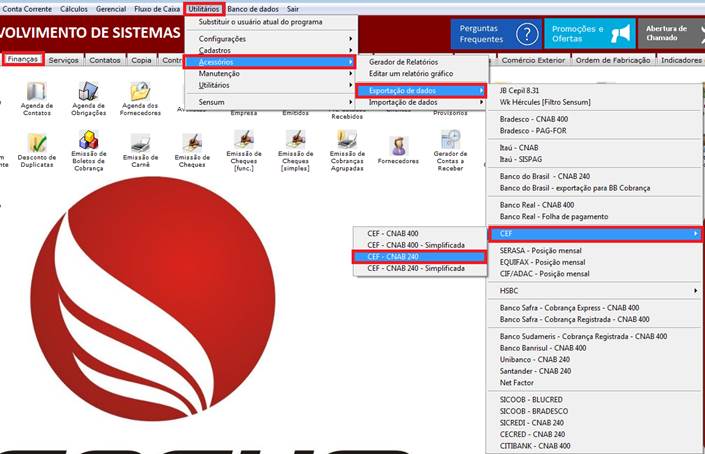The image size is (705, 454).
Task: Switch to Contatos tab
Action: tap(105, 60)
